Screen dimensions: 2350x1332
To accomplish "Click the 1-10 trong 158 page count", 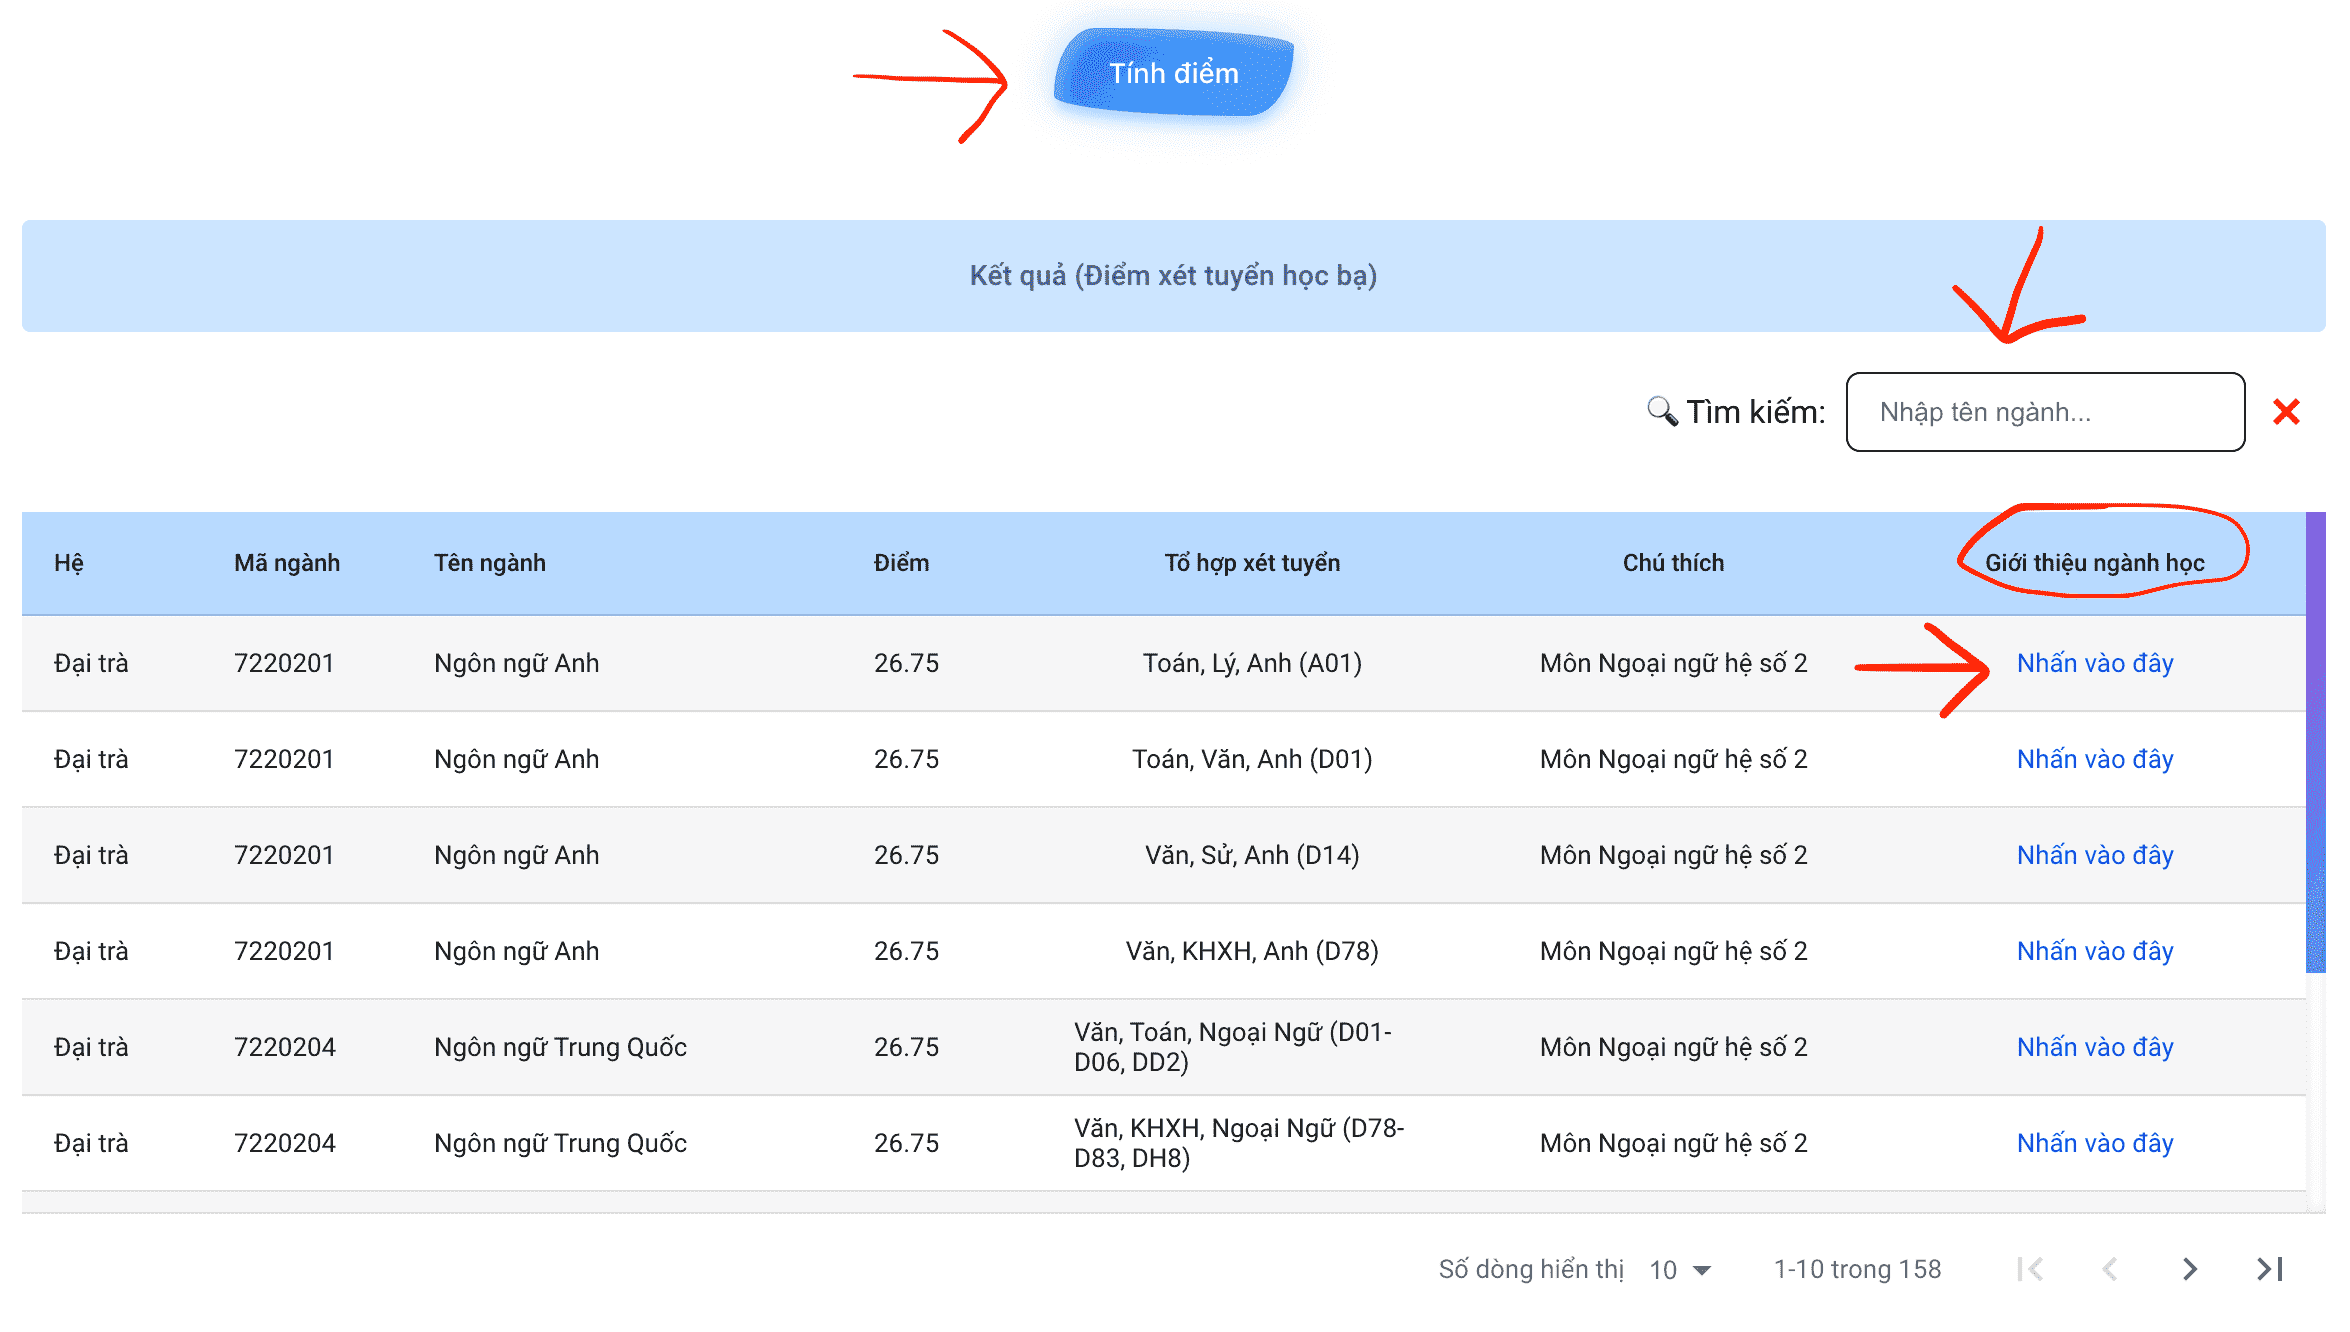I will (1857, 1270).
